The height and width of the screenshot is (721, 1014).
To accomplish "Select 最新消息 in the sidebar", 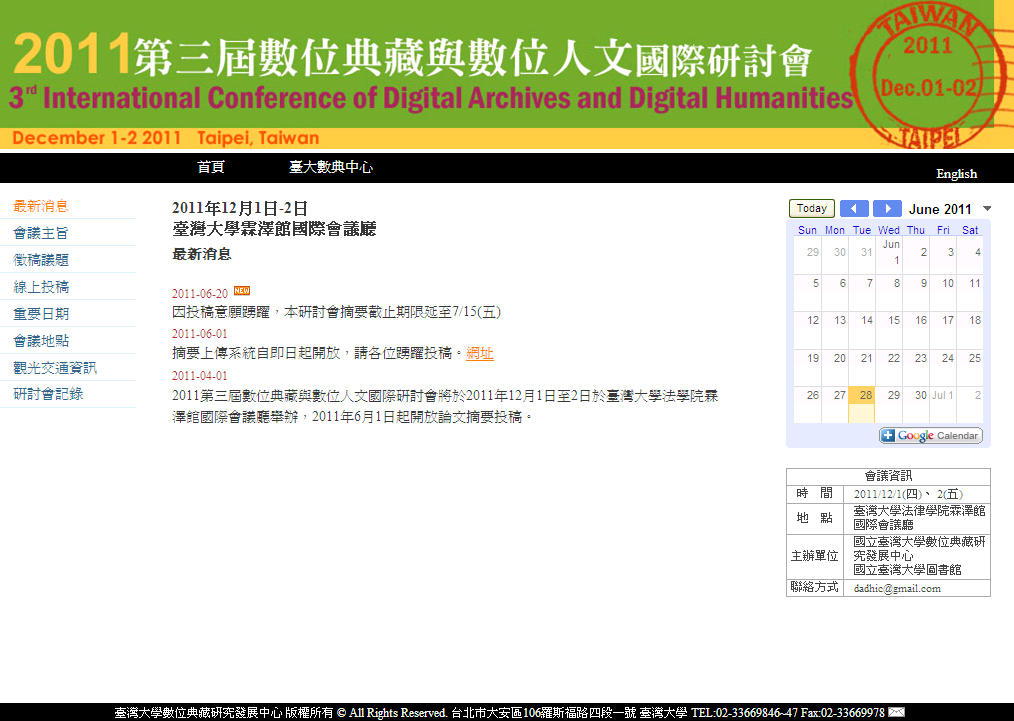I will click(x=41, y=206).
